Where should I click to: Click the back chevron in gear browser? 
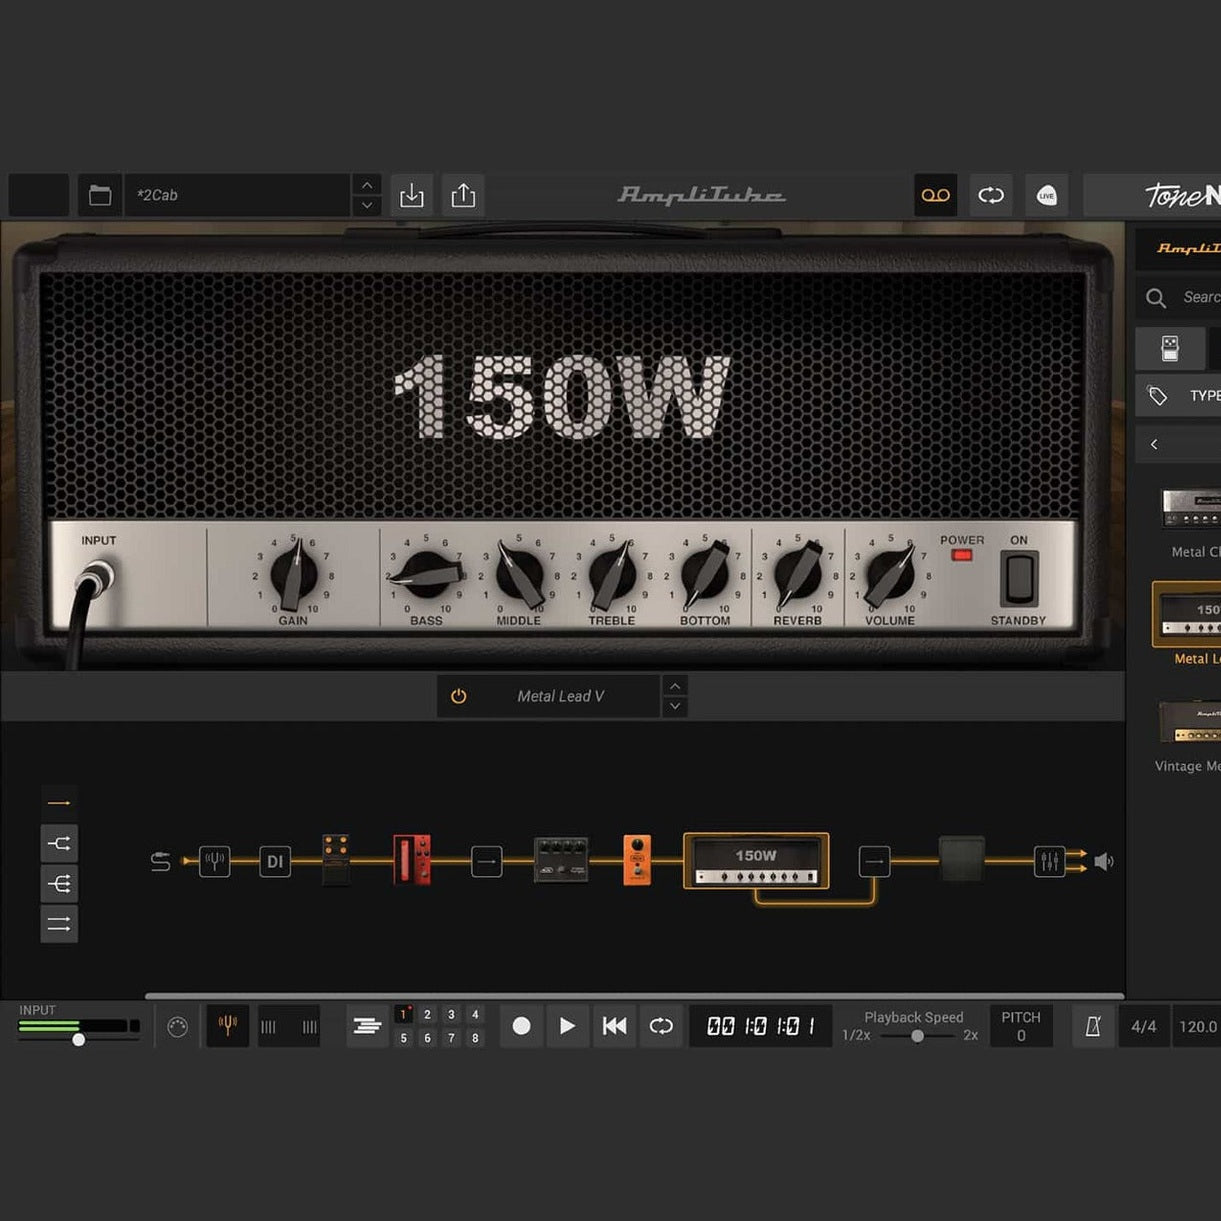(x=1154, y=444)
